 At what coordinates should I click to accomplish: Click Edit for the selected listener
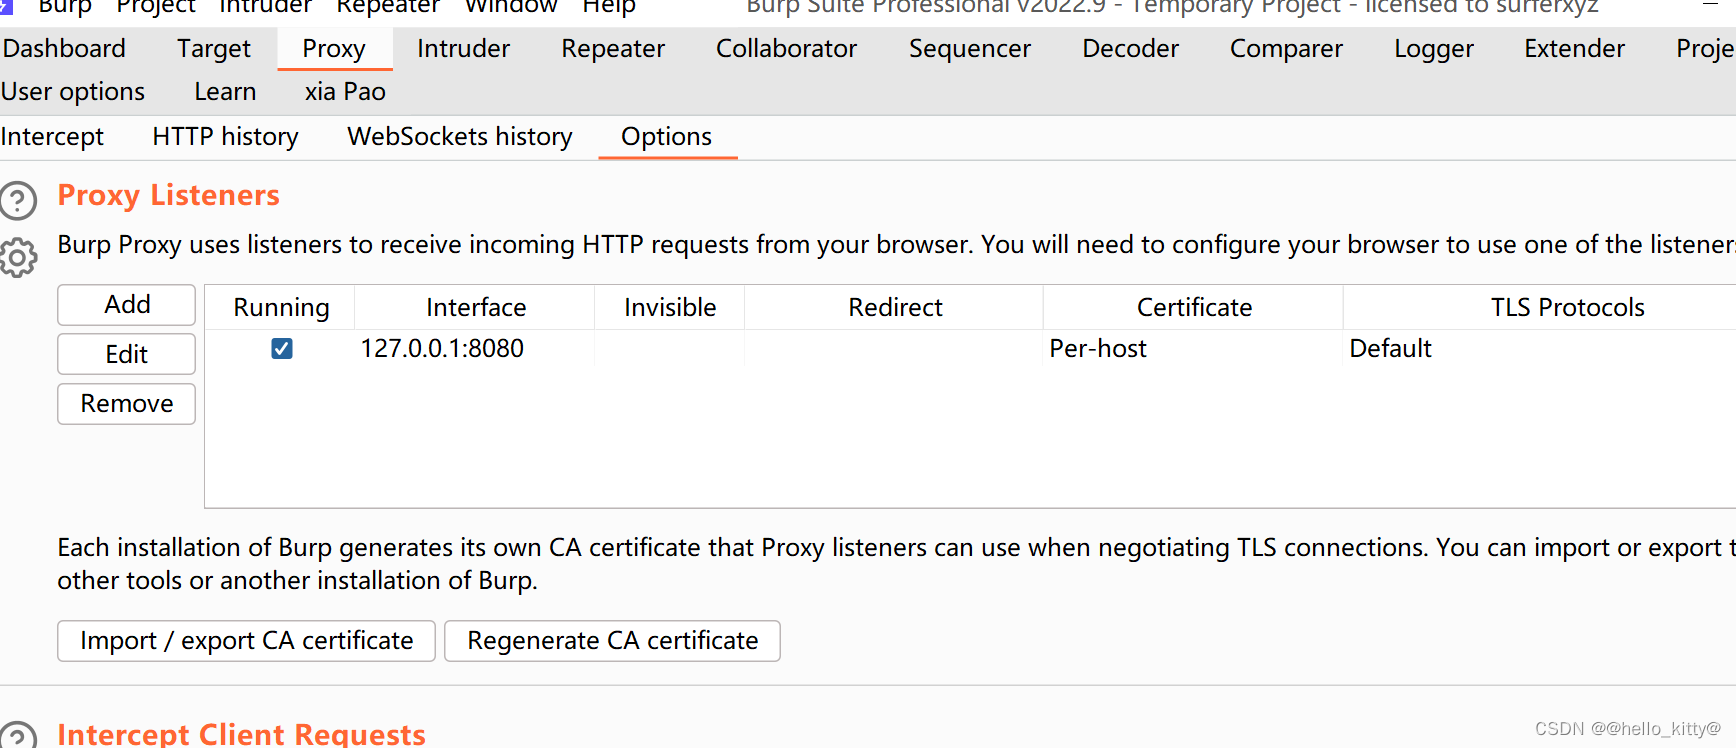pos(127,354)
